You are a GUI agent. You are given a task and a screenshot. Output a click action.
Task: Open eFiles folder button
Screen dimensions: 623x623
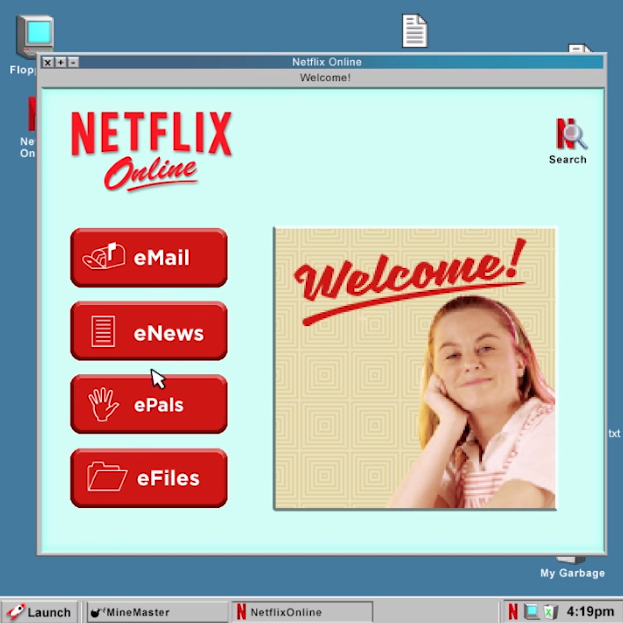click(x=149, y=478)
